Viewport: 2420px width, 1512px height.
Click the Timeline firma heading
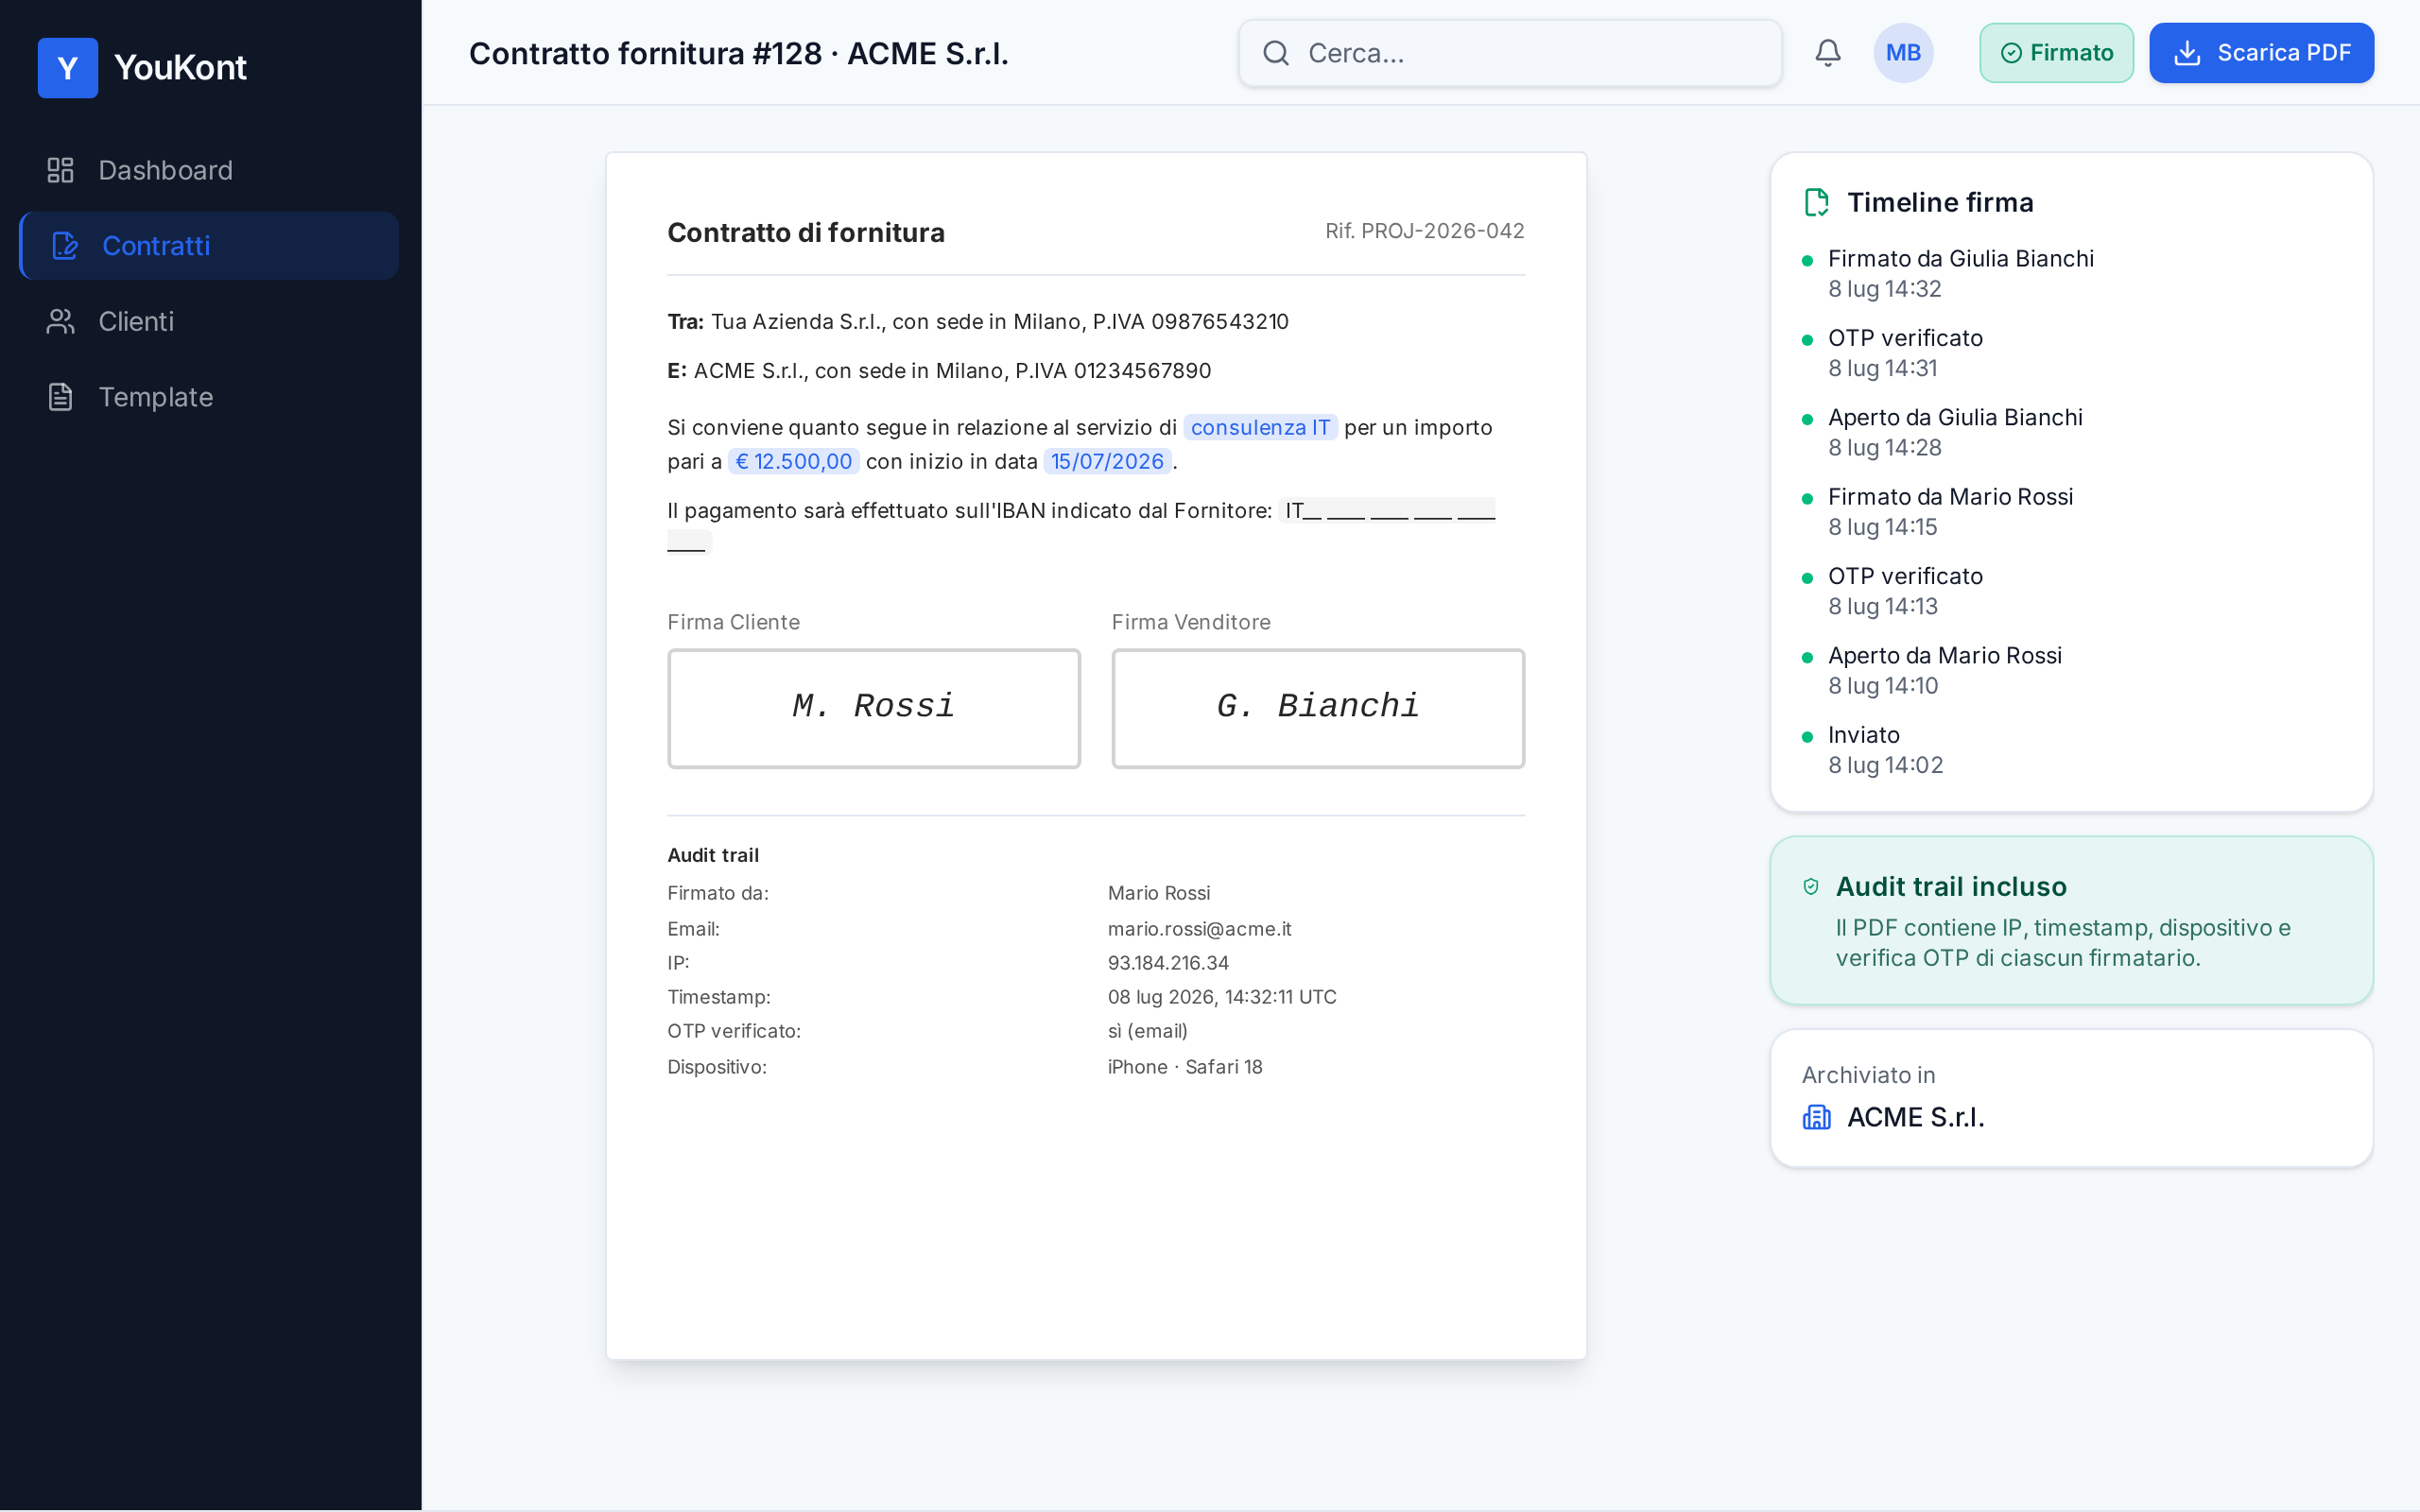[x=1939, y=203]
